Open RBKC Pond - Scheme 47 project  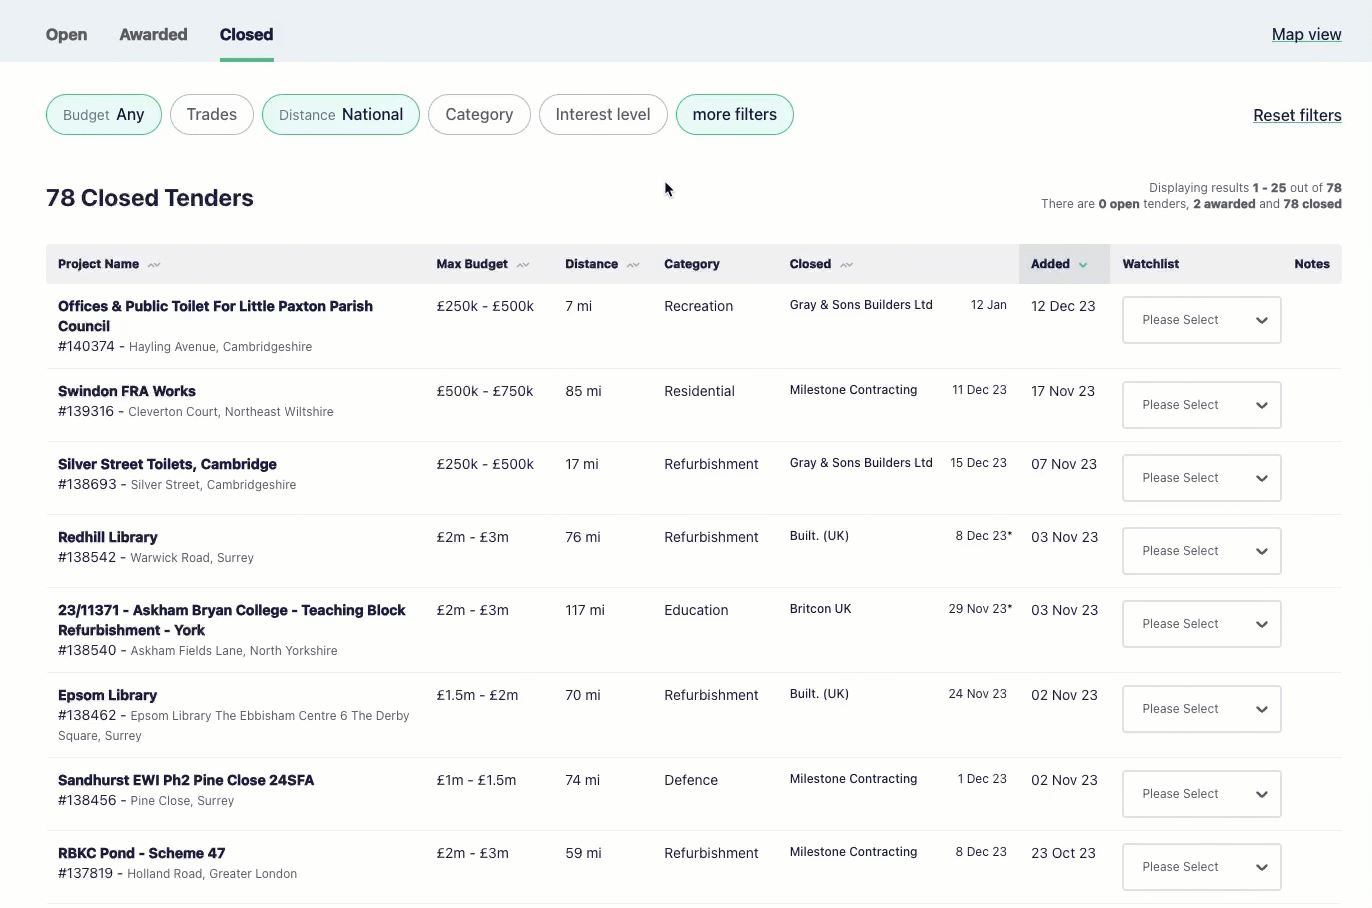pyautogui.click(x=141, y=853)
